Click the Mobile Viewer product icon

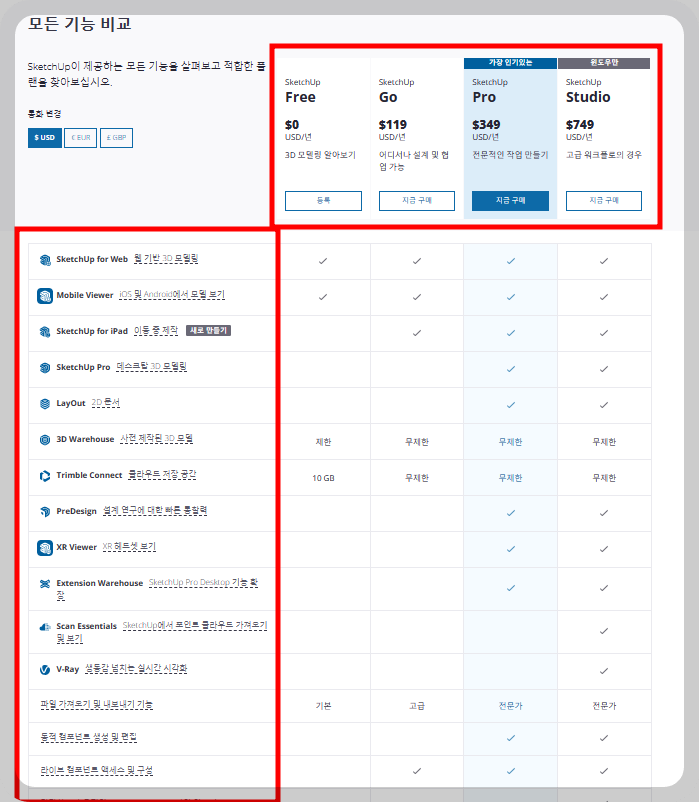click(x=45, y=296)
